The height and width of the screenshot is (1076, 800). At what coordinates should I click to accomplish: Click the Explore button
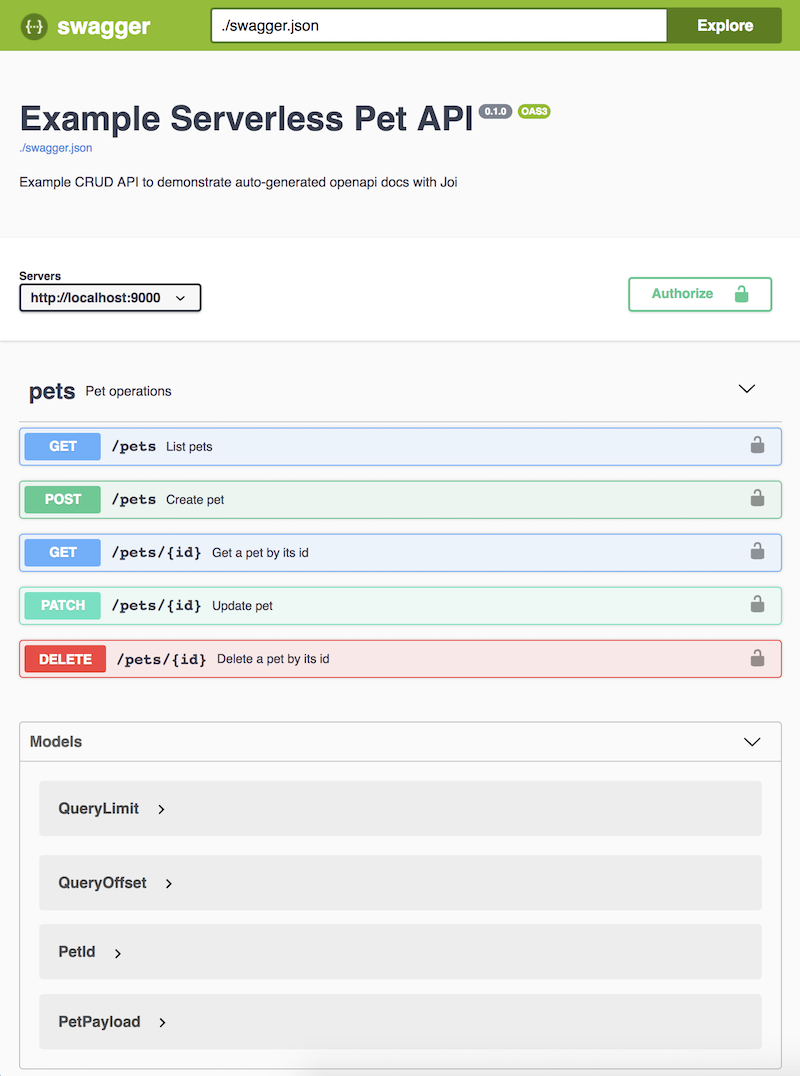pos(725,25)
